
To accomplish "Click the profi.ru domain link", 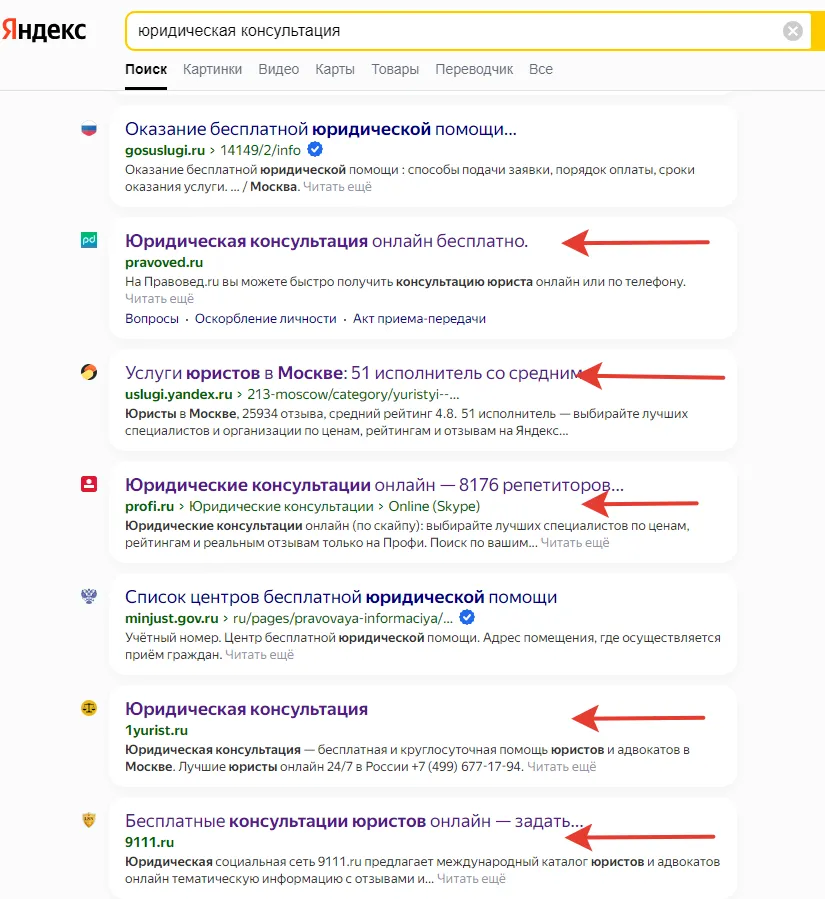I will click(150, 506).
